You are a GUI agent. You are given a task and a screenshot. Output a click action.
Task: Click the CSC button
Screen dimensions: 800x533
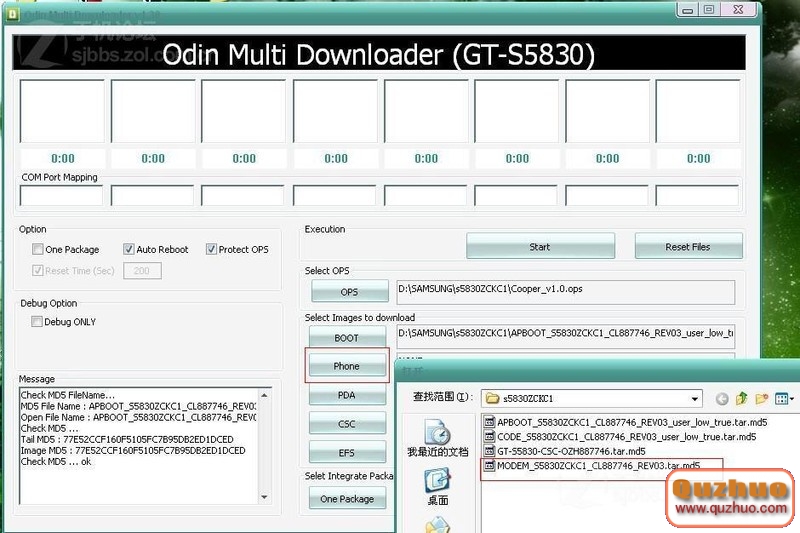coord(347,423)
